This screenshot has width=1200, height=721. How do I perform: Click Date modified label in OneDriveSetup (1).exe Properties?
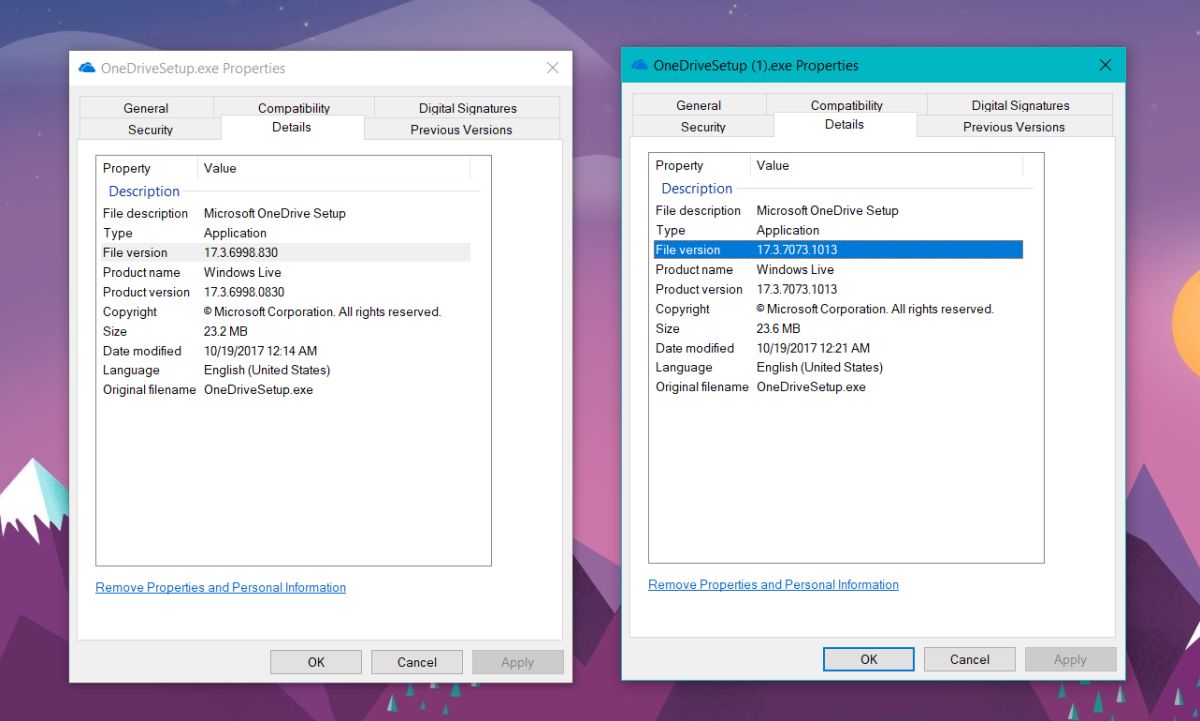[695, 348]
